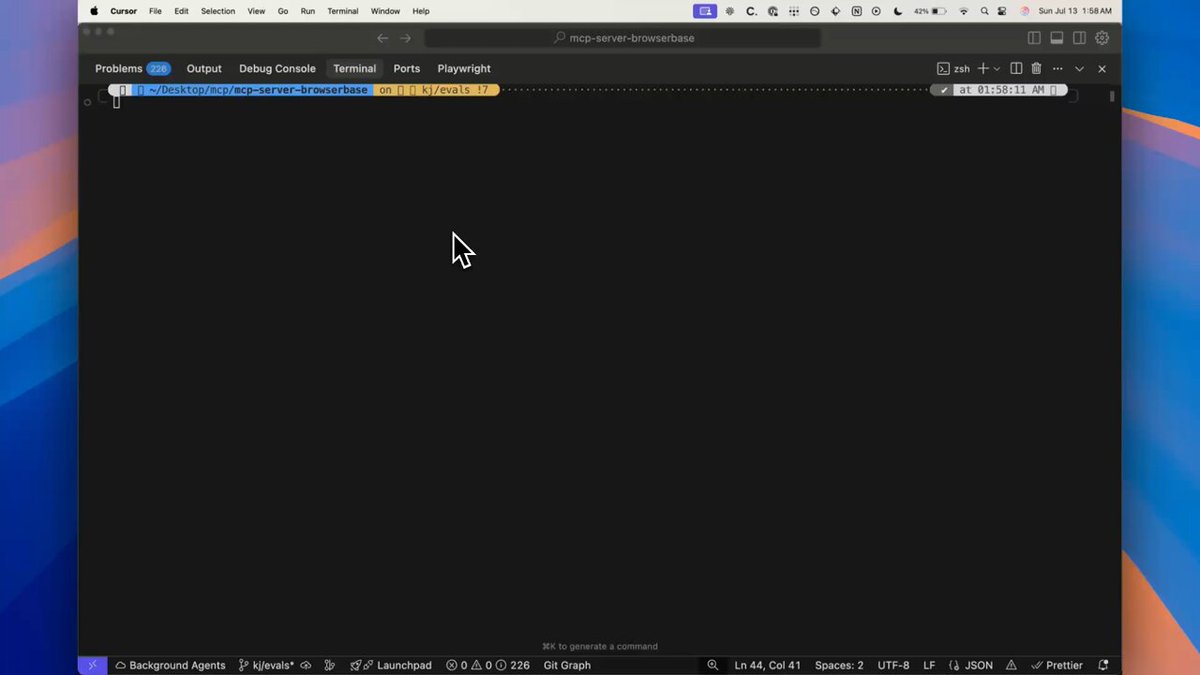
Task: Click the Notion icon in menu bar
Action: click(856, 11)
